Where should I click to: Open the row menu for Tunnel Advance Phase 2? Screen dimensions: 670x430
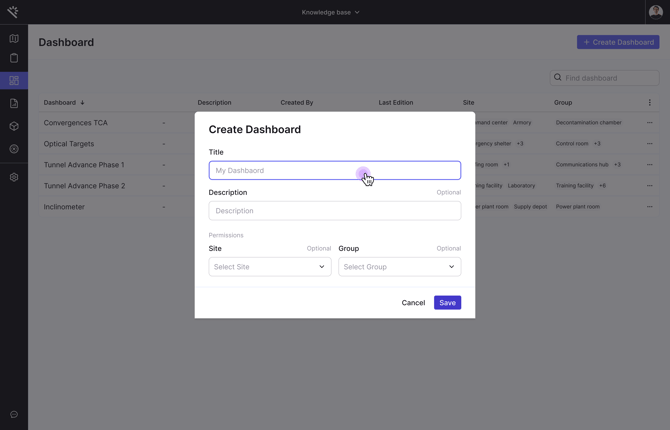click(649, 186)
